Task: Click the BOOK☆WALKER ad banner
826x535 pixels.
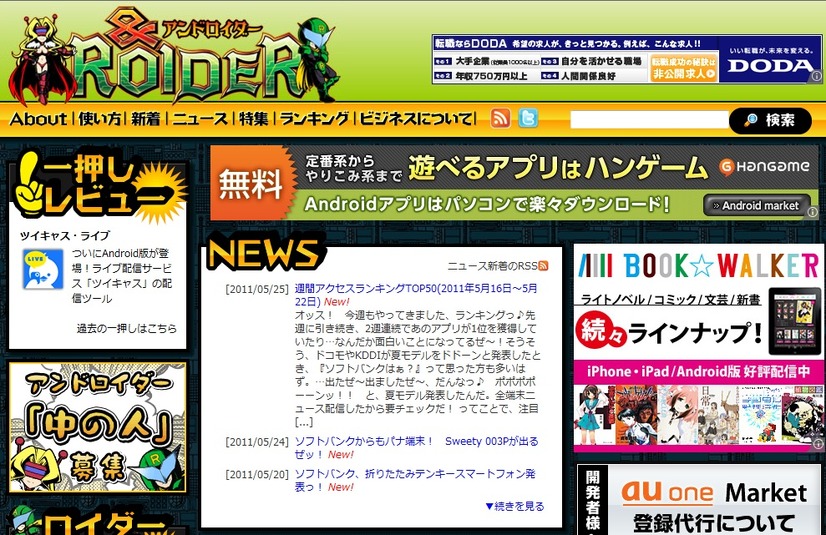Action: click(x=699, y=348)
